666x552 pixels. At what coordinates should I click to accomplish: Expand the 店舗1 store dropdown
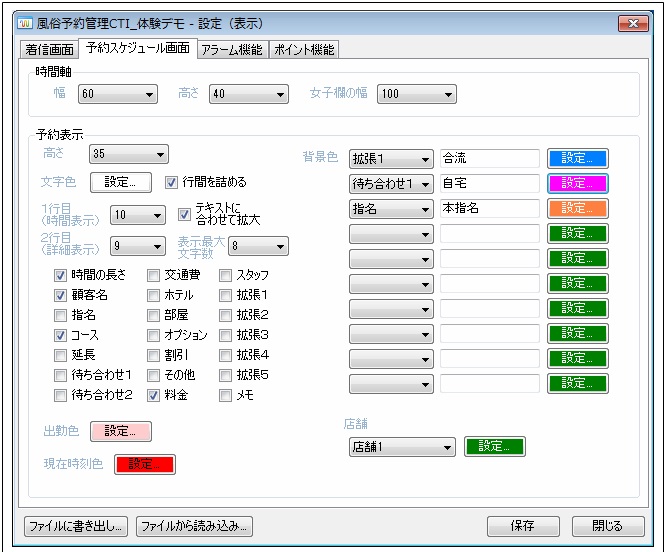coord(402,446)
